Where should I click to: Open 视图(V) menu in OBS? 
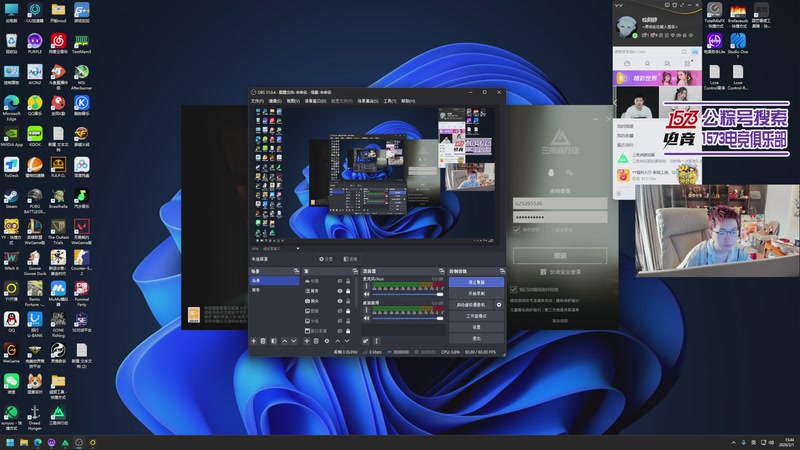[293, 101]
